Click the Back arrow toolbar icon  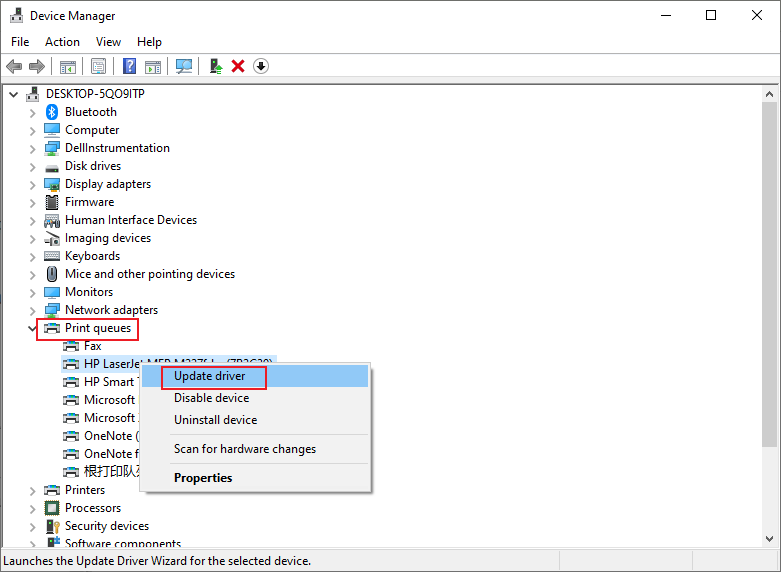14,66
